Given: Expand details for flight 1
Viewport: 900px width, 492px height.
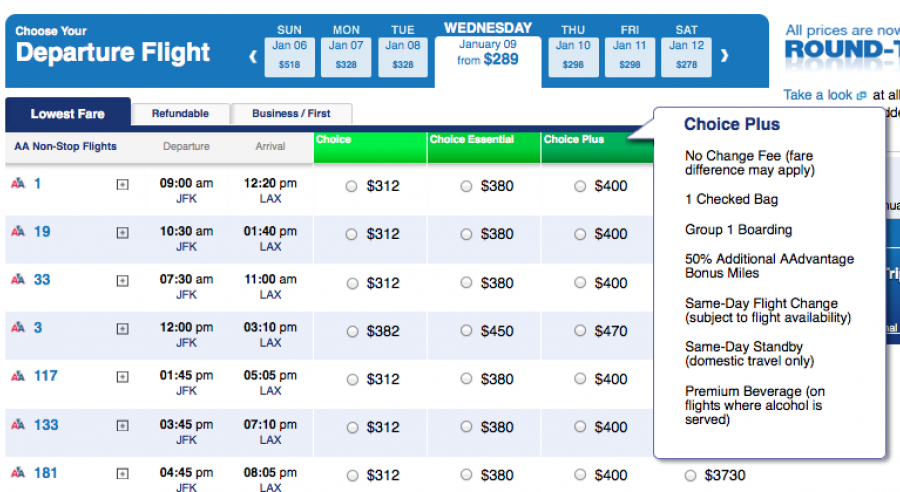Looking at the screenshot, I should coord(122,184).
